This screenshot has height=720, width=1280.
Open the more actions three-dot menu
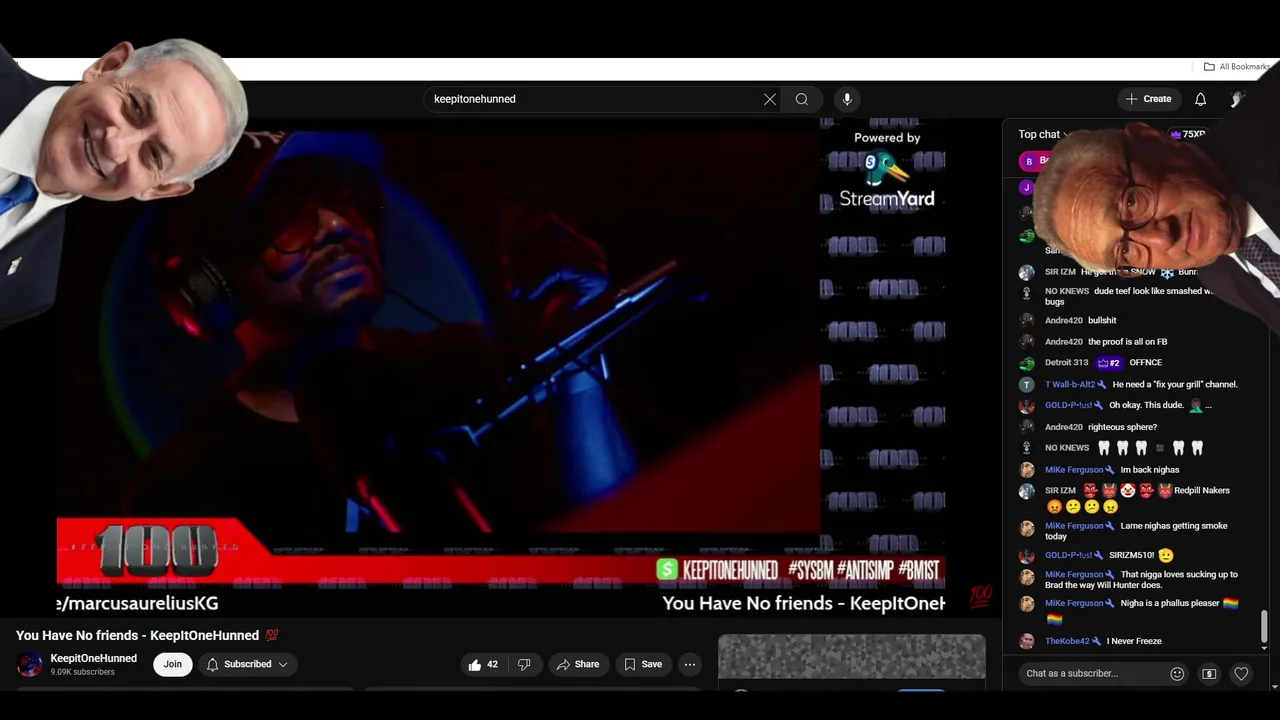pos(690,664)
